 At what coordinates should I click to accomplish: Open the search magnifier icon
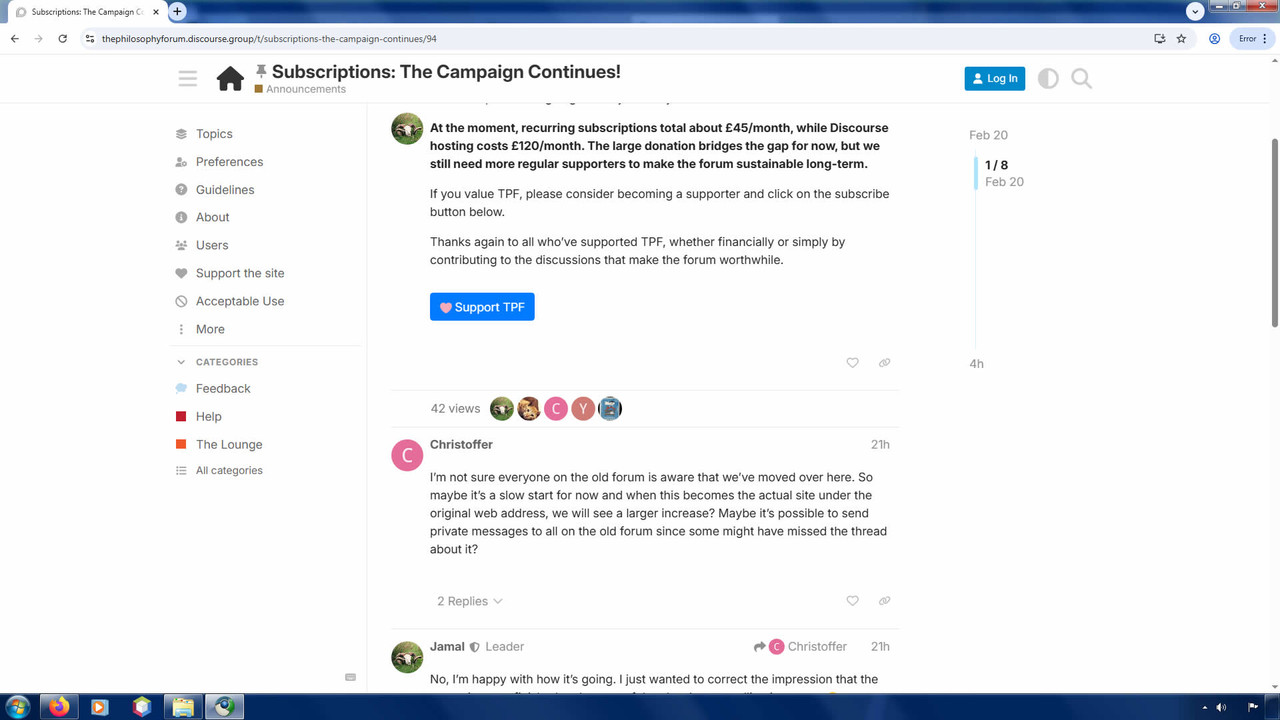pyautogui.click(x=1081, y=78)
